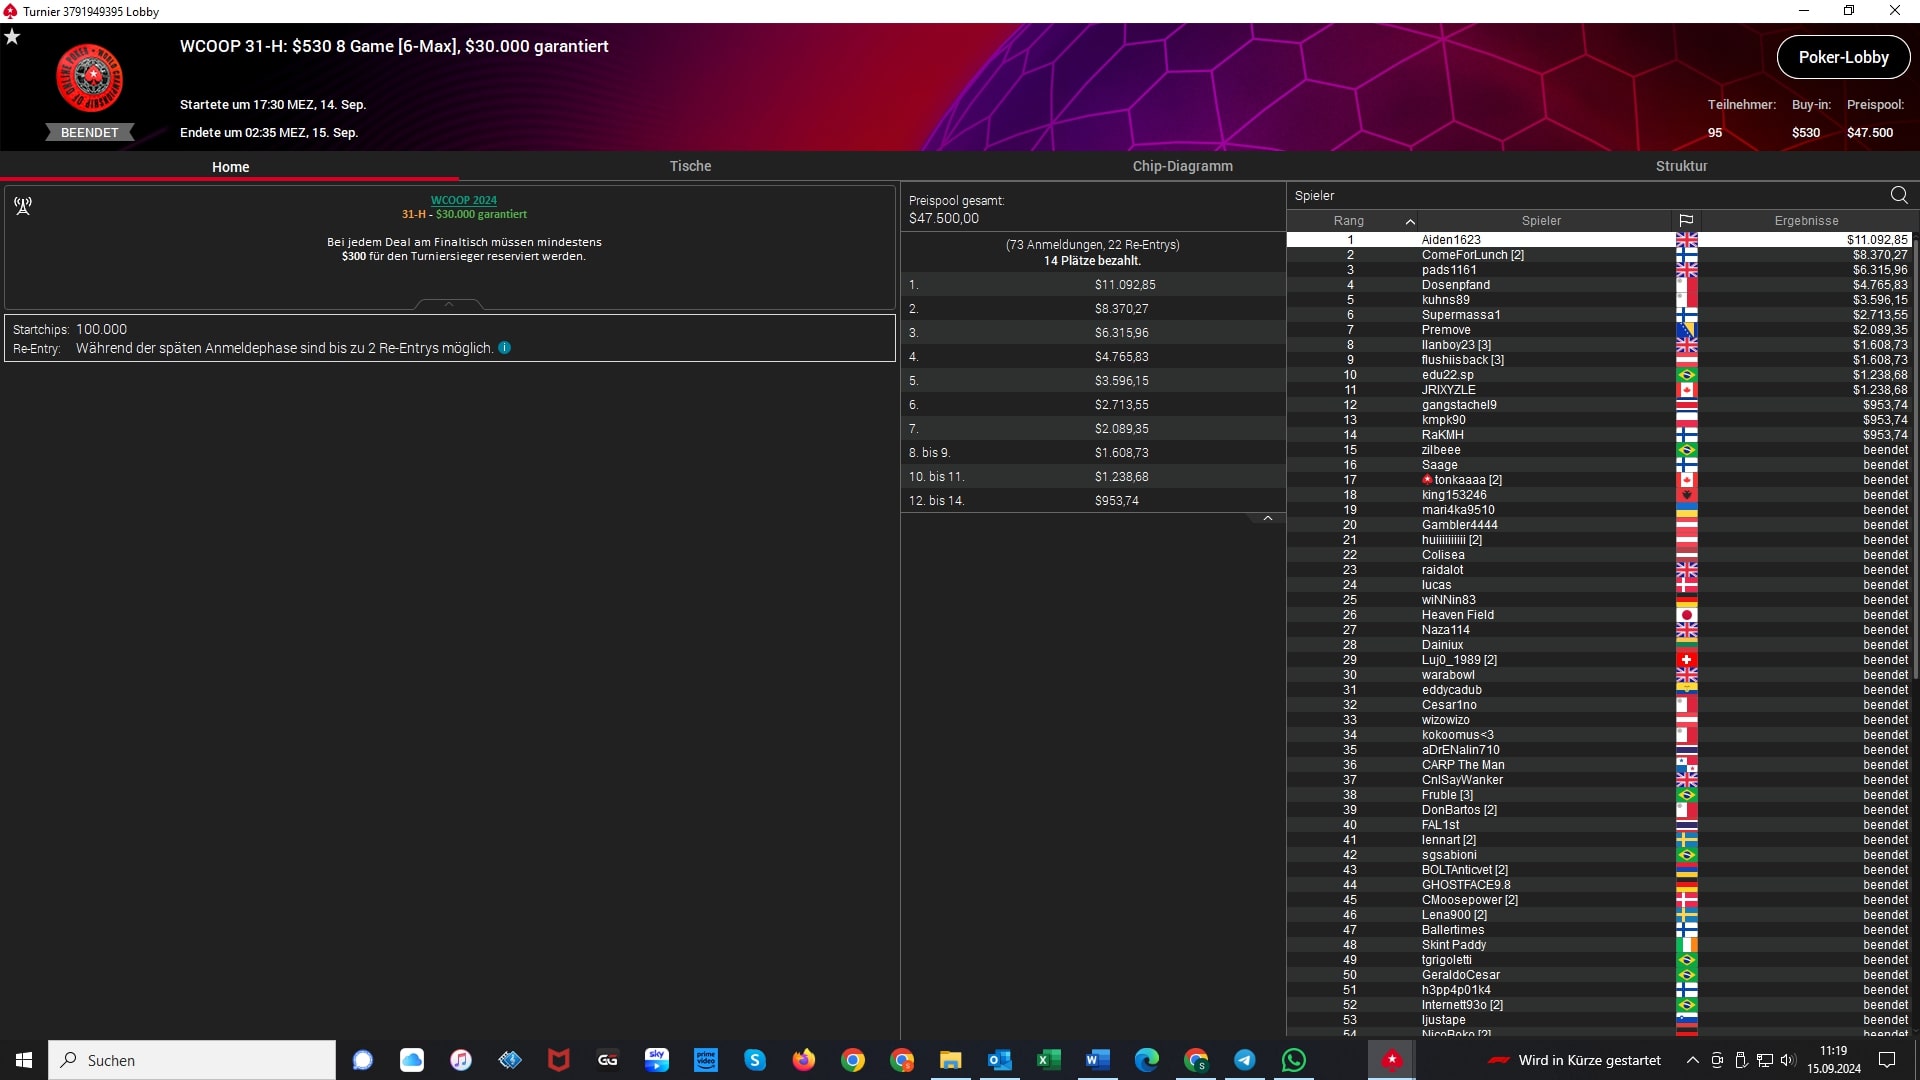Click the country flag column header
1920x1080 pixels.
point(1686,221)
